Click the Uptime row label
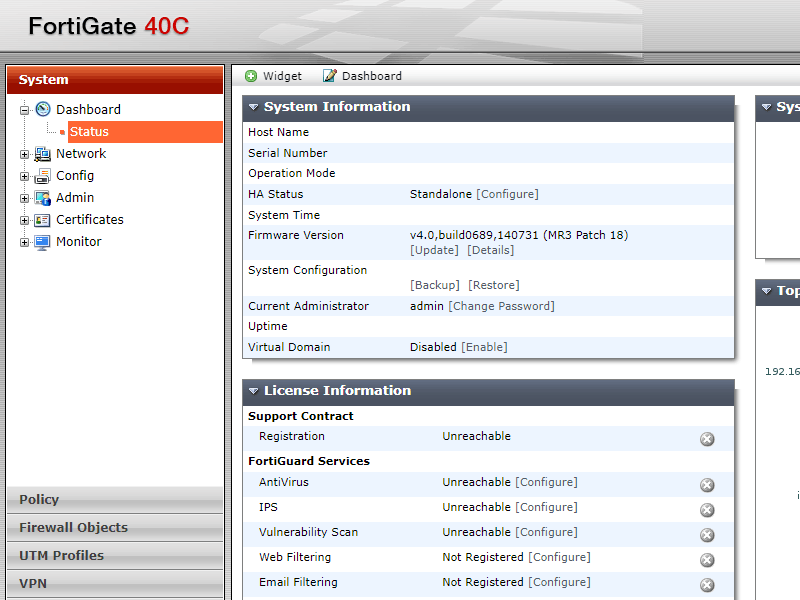This screenshot has height=600, width=800. click(268, 327)
